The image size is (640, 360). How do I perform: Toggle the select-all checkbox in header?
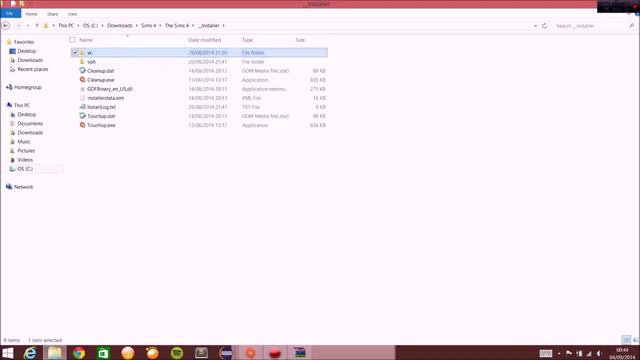(72, 40)
